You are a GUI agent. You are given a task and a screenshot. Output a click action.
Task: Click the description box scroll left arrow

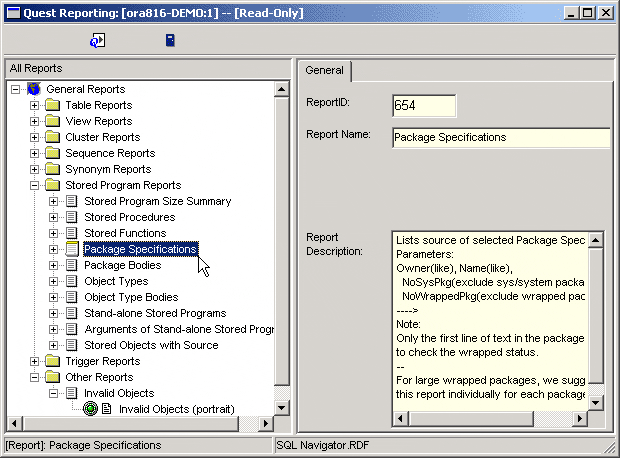[x=400, y=418]
